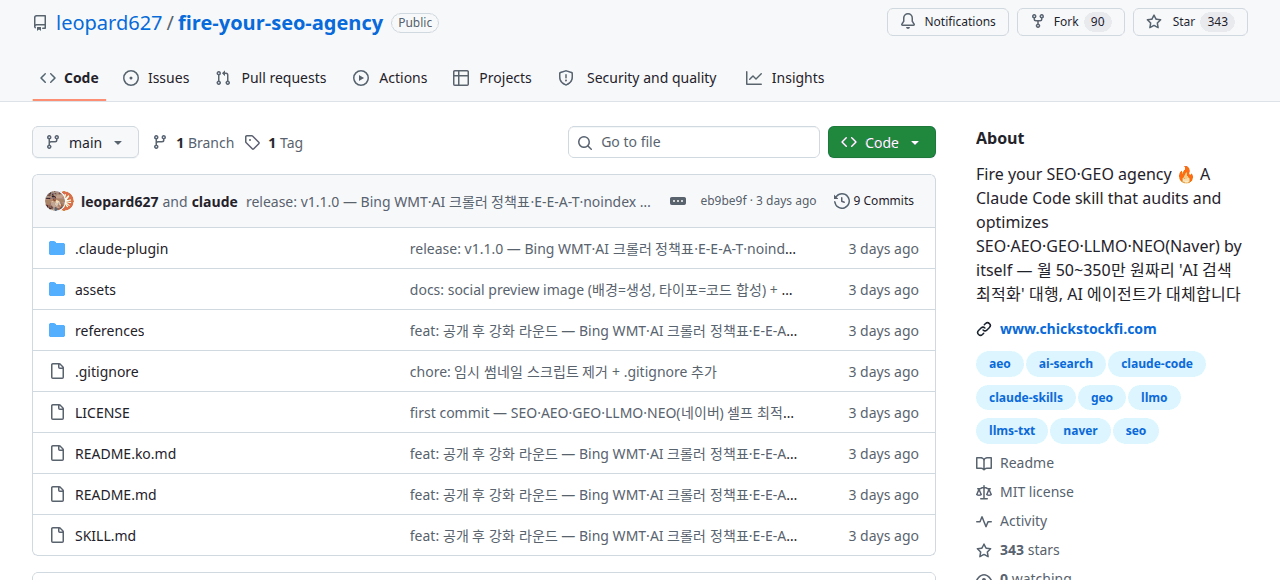Click the README.ko.md file icon
This screenshot has height=580, width=1280.
[x=57, y=454]
